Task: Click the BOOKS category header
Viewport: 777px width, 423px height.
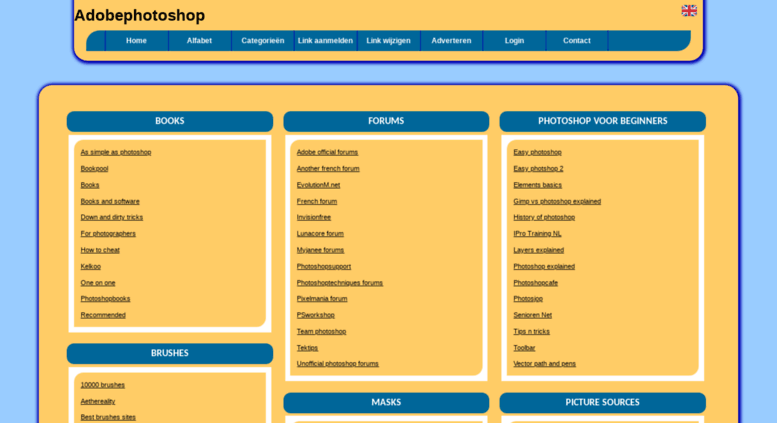Action: point(170,121)
